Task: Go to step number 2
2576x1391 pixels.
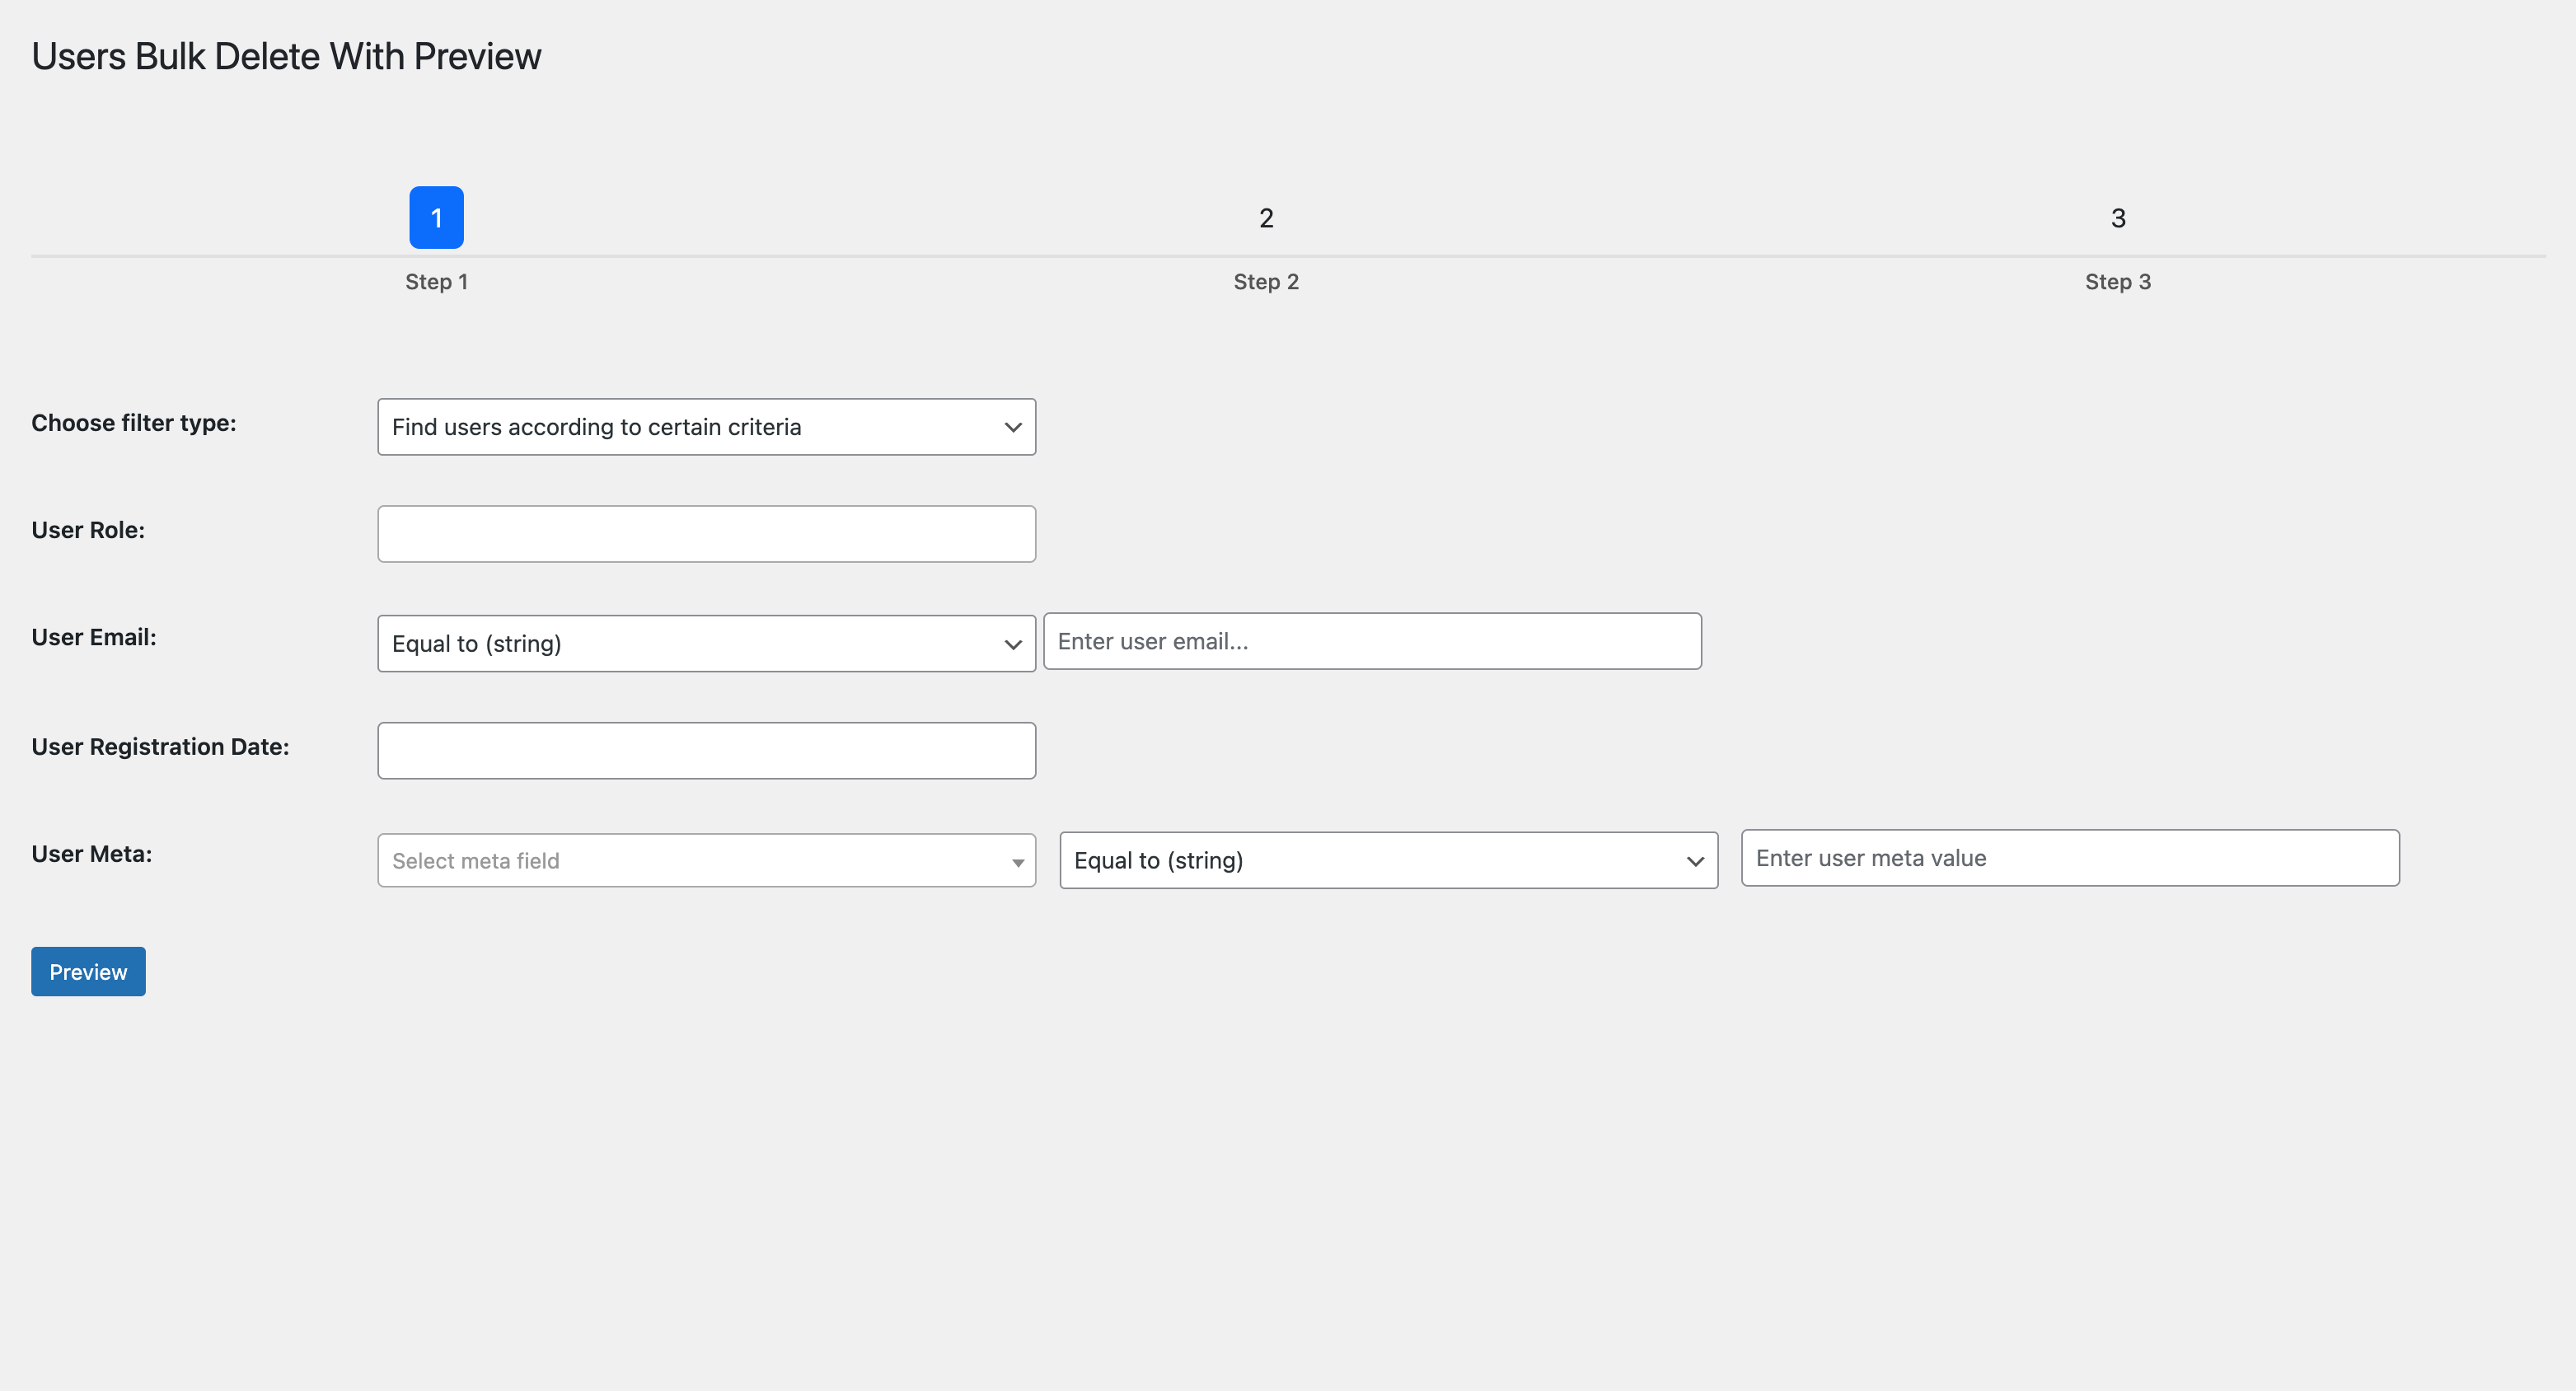Action: pyautogui.click(x=1266, y=218)
